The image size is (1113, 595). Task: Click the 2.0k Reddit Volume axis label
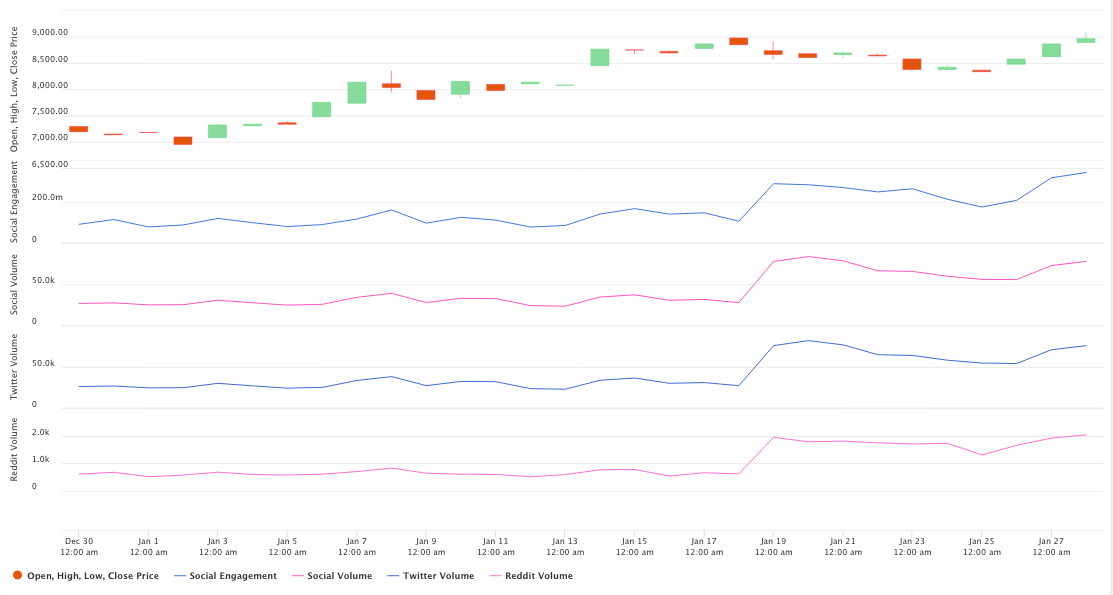40,432
